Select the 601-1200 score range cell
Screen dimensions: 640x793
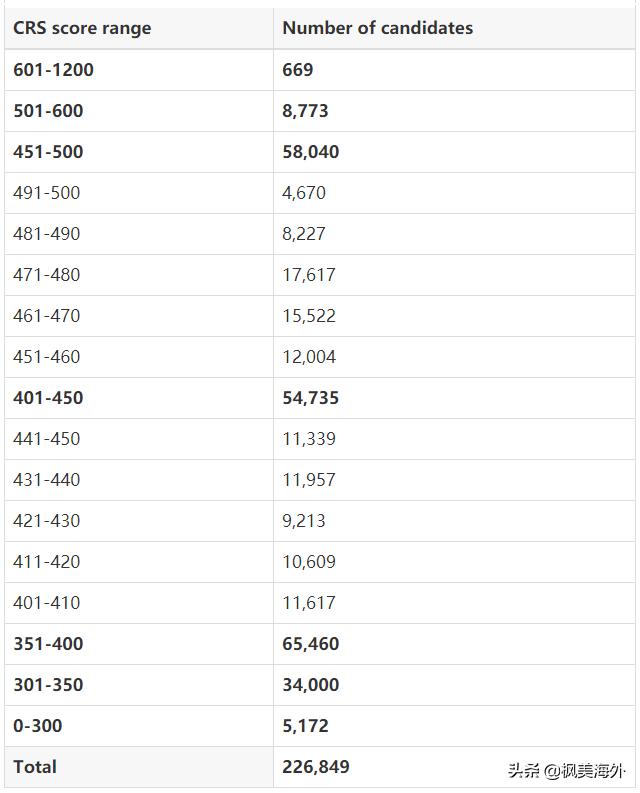53,70
